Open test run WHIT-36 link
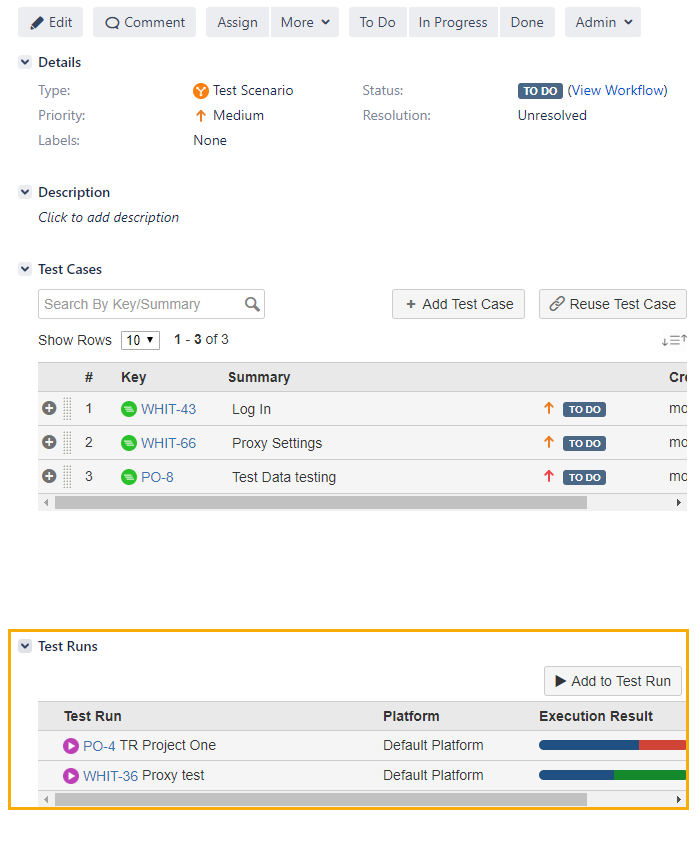 pos(111,776)
